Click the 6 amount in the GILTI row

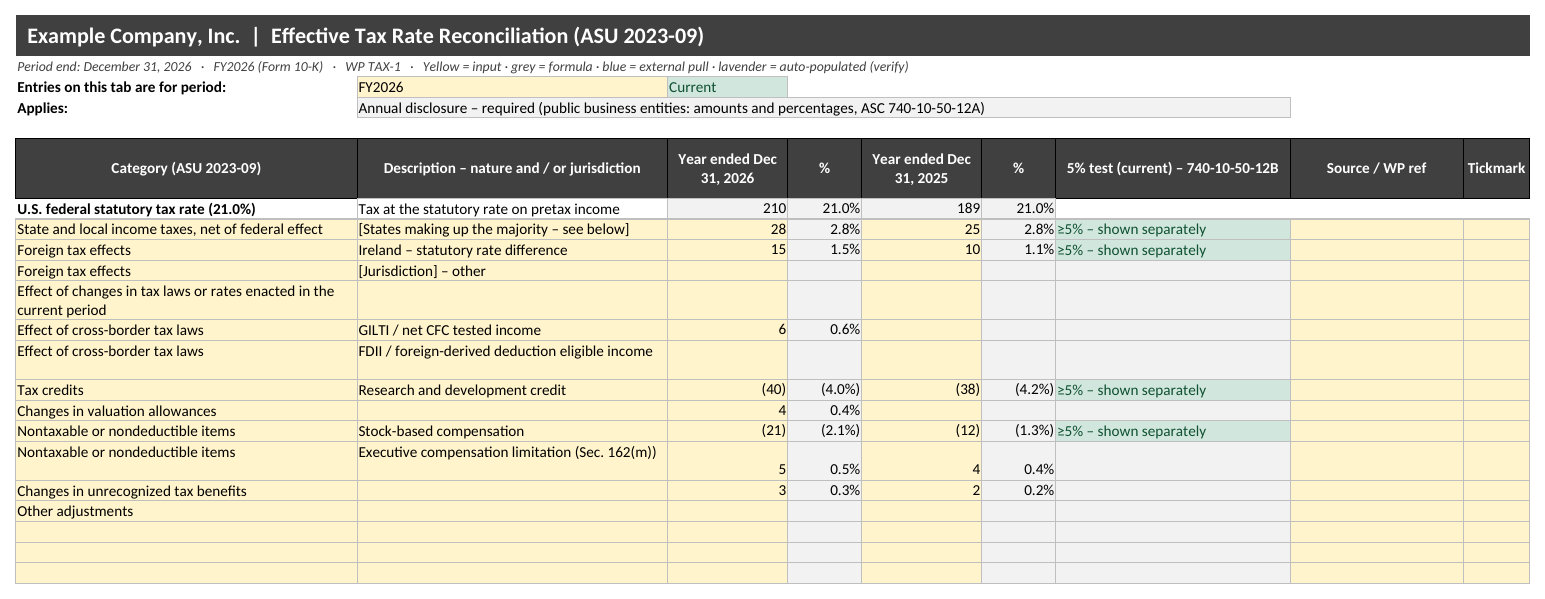pos(727,330)
